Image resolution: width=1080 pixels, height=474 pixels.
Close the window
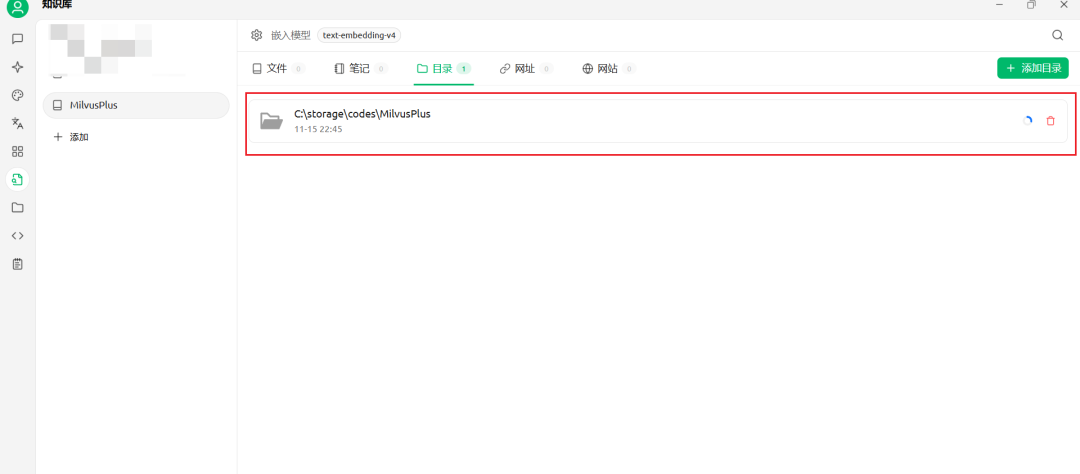1063,5
